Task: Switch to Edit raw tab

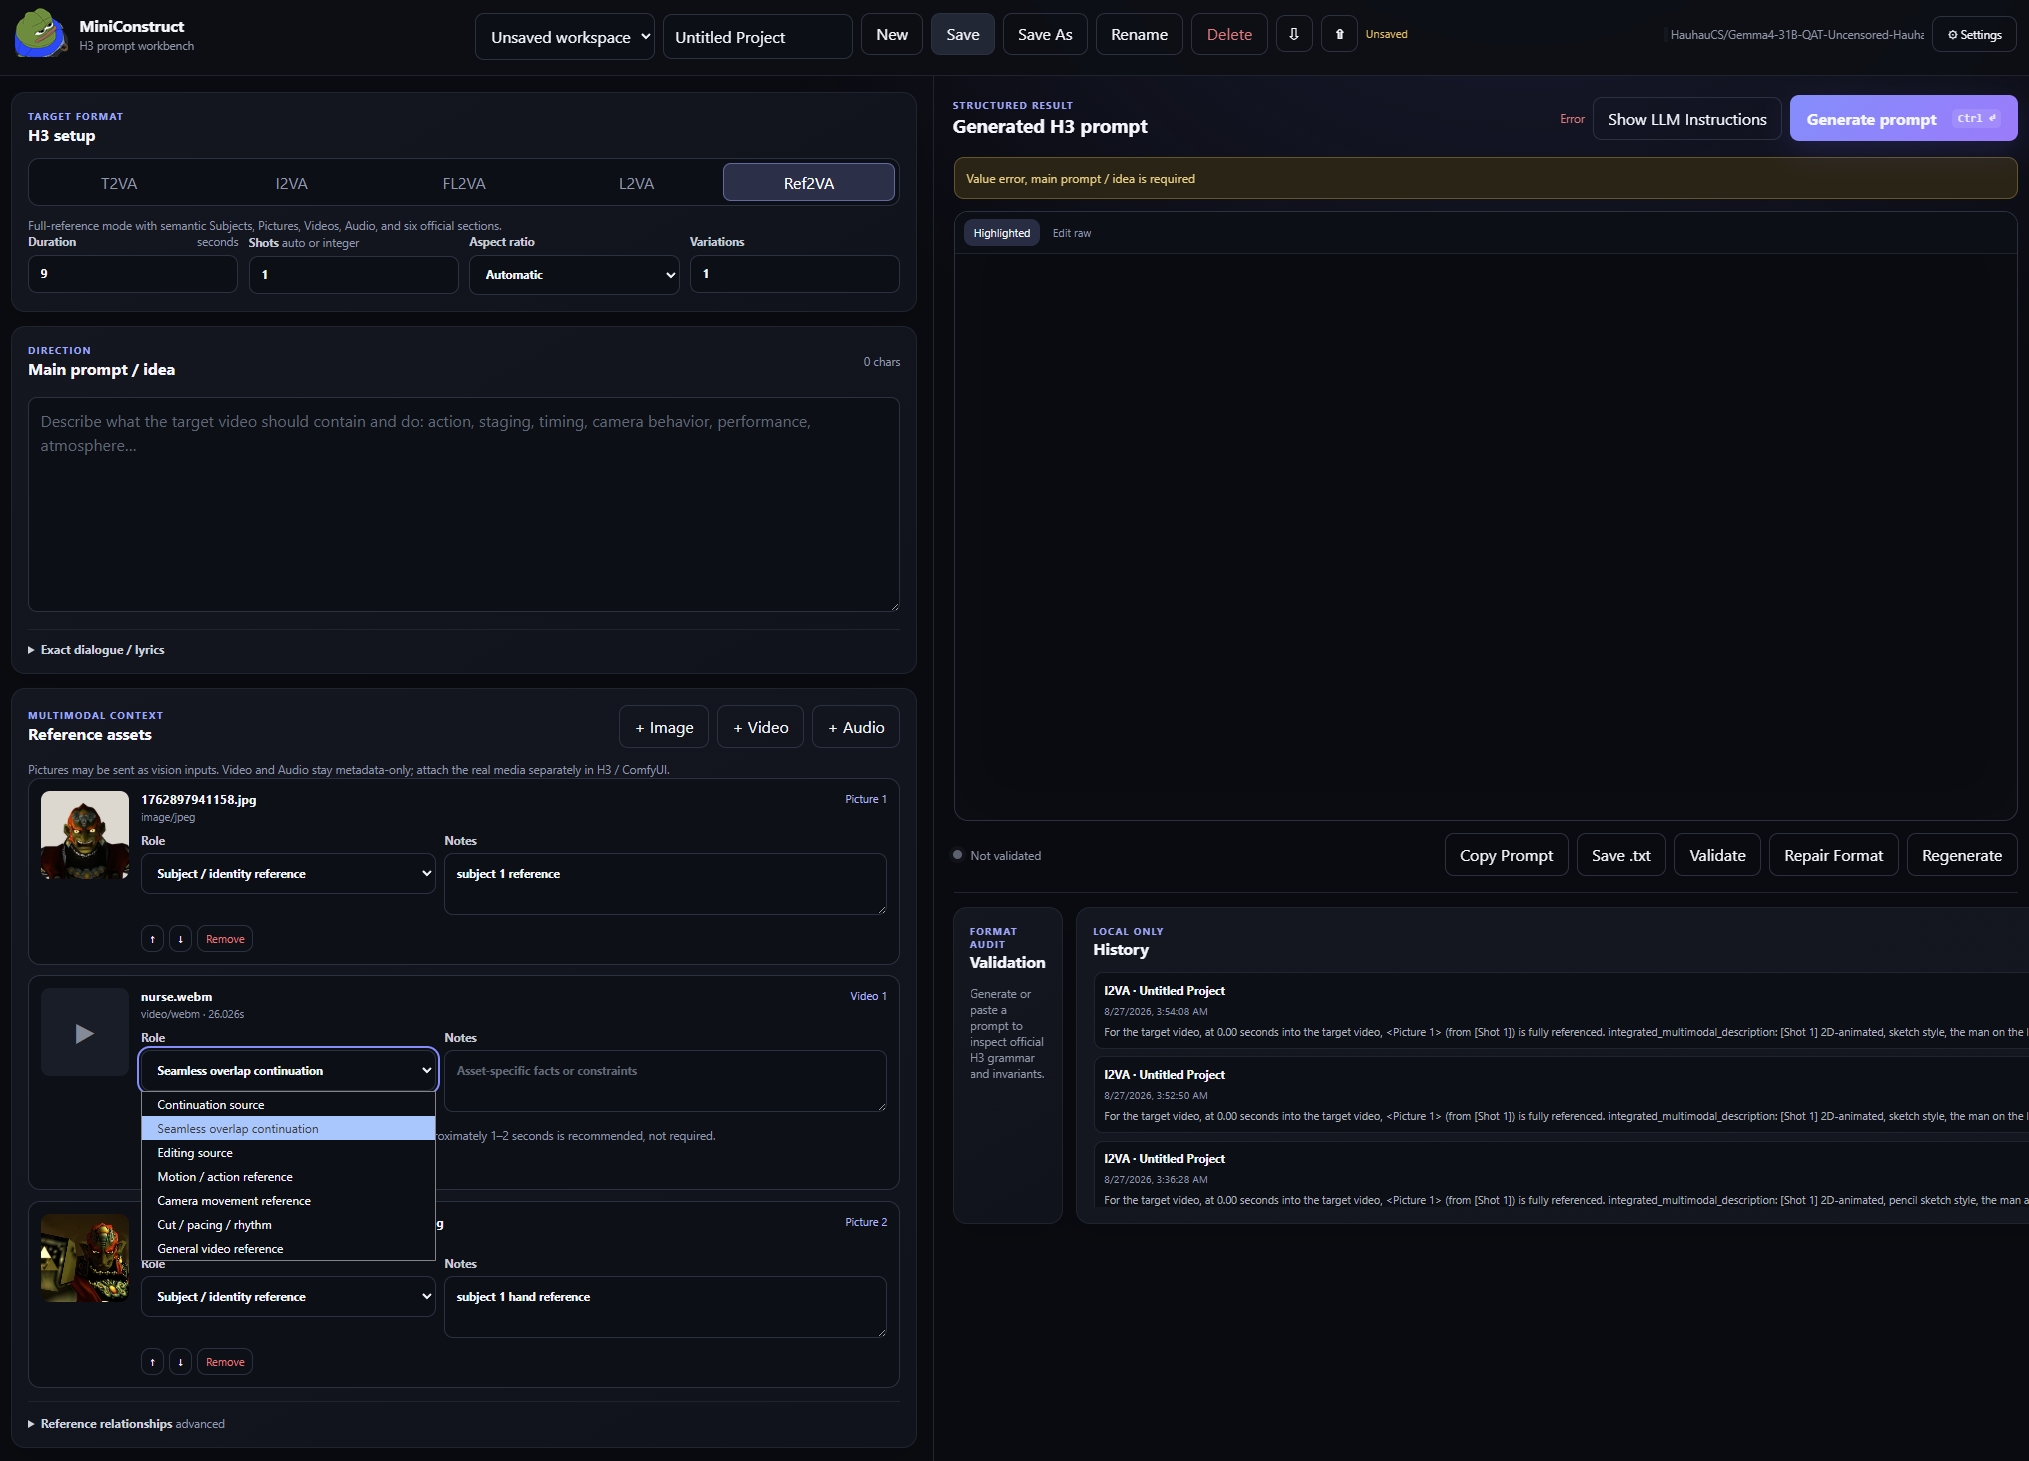Action: (x=1072, y=233)
